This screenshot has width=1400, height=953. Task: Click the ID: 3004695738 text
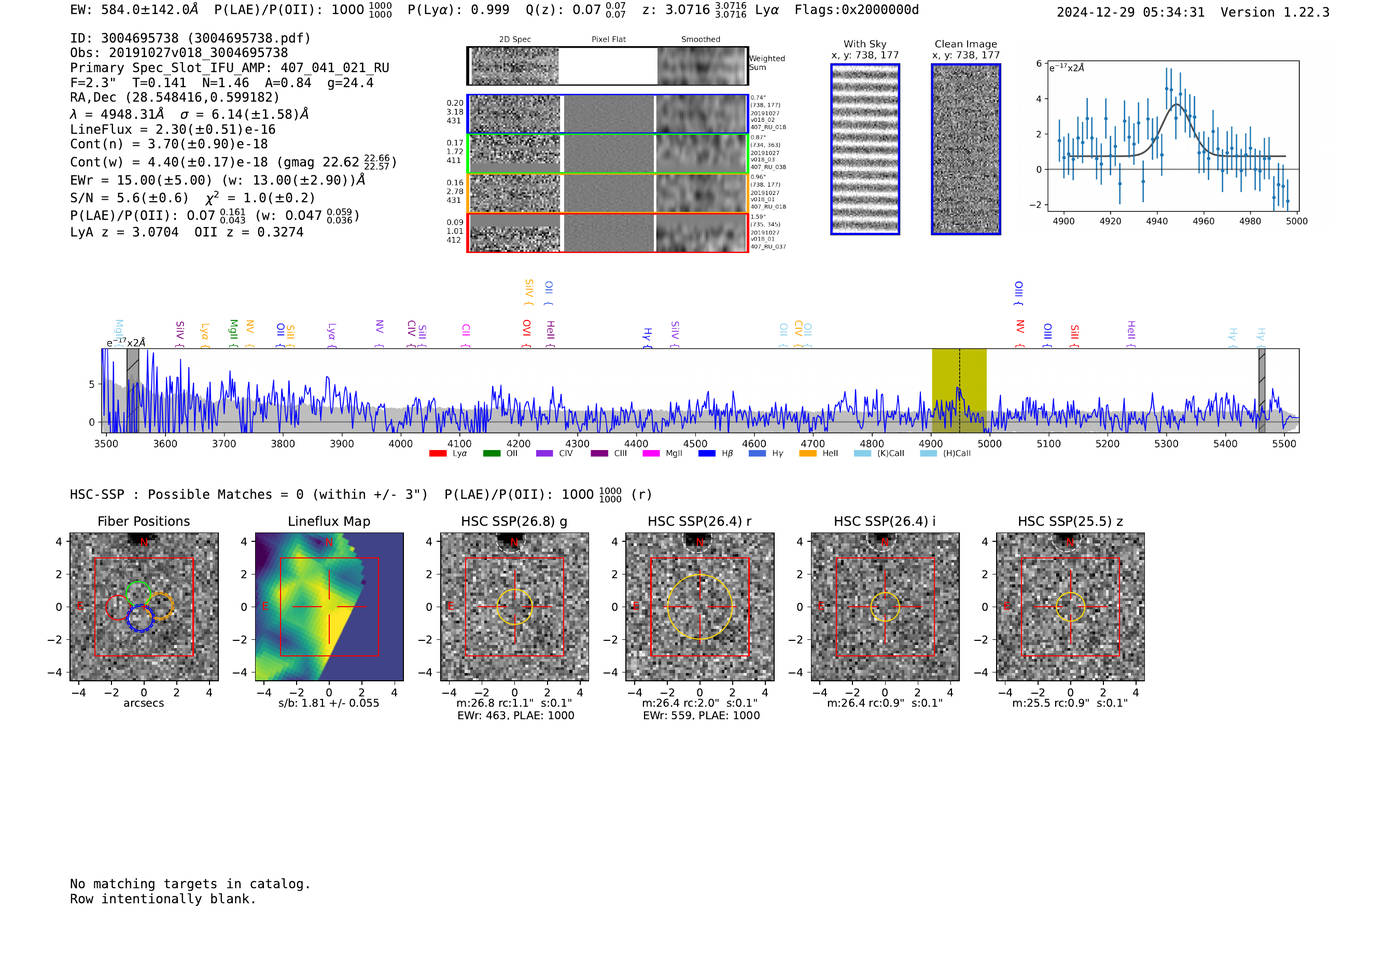(124, 38)
